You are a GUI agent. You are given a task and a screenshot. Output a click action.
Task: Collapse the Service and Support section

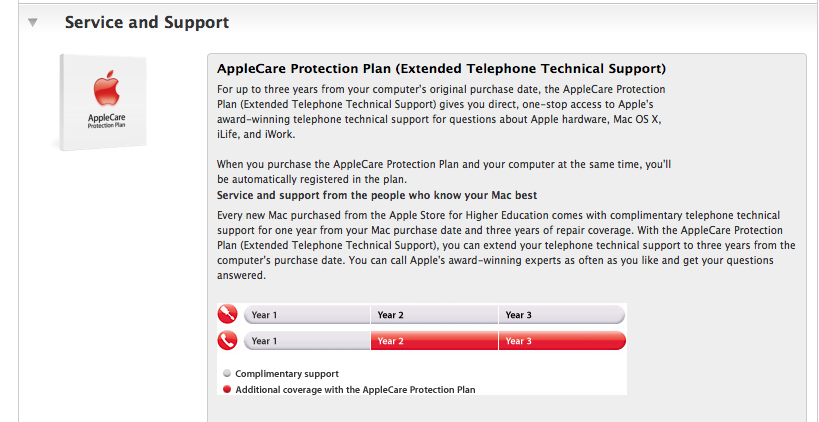(33, 22)
